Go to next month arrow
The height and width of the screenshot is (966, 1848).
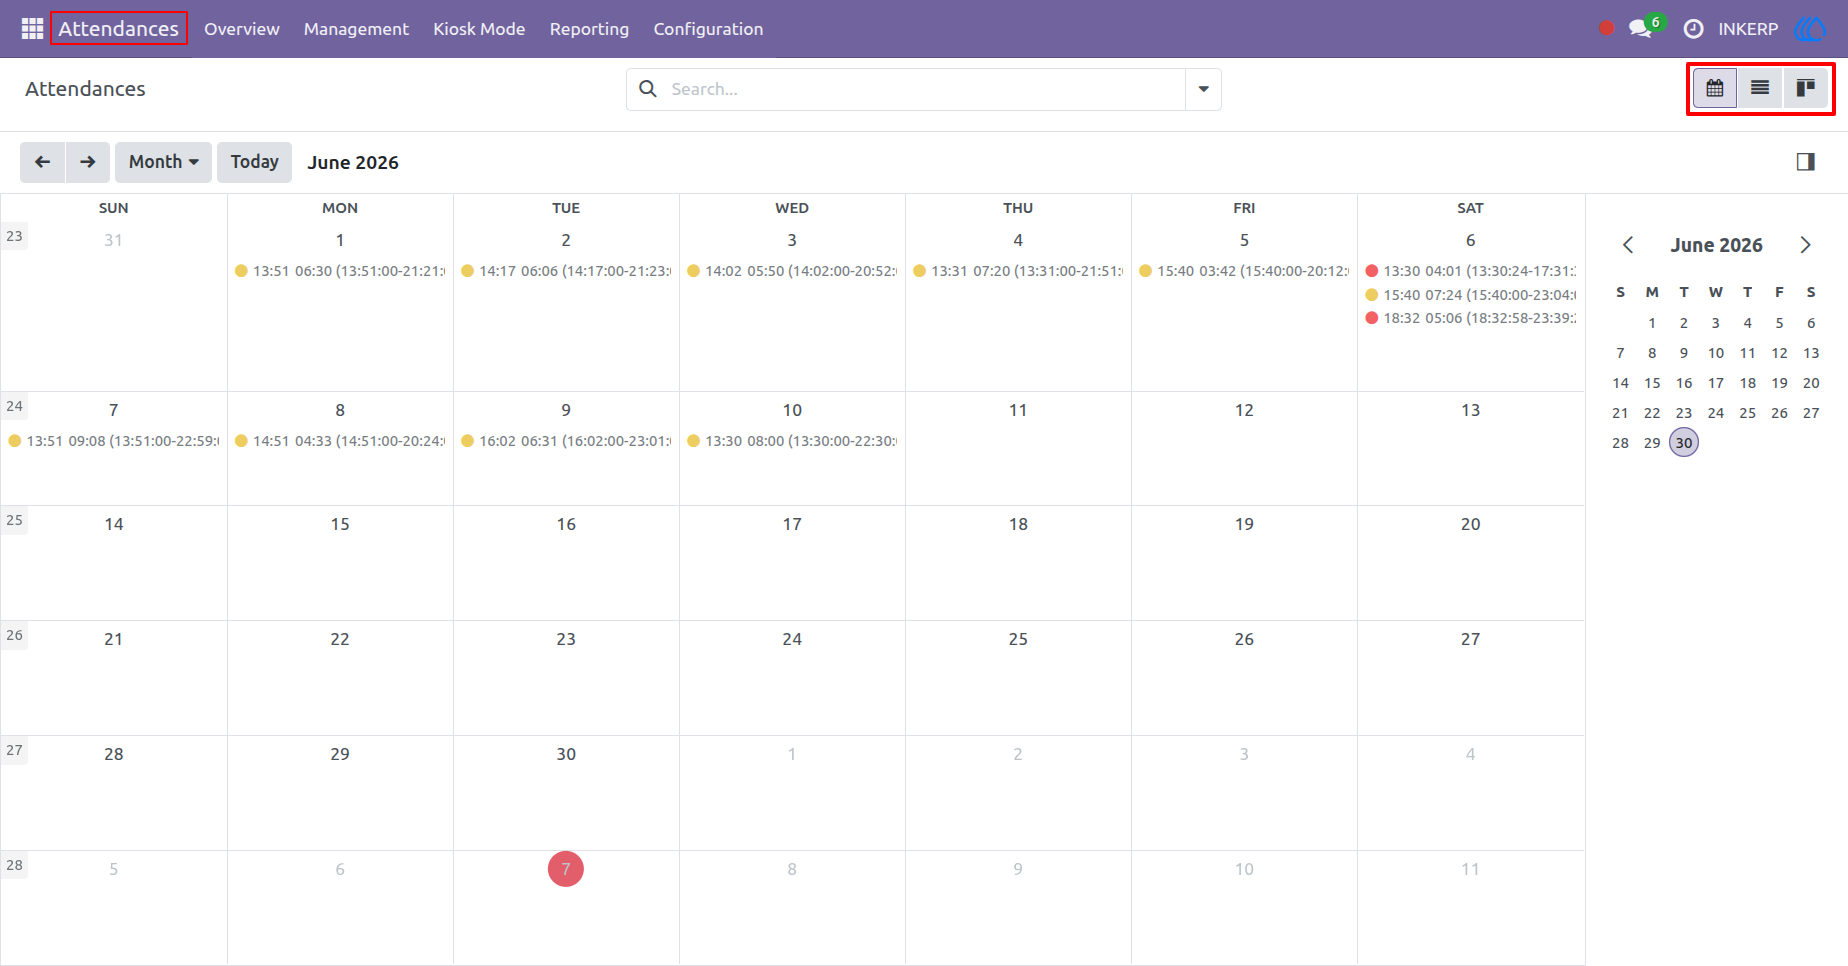click(x=88, y=162)
